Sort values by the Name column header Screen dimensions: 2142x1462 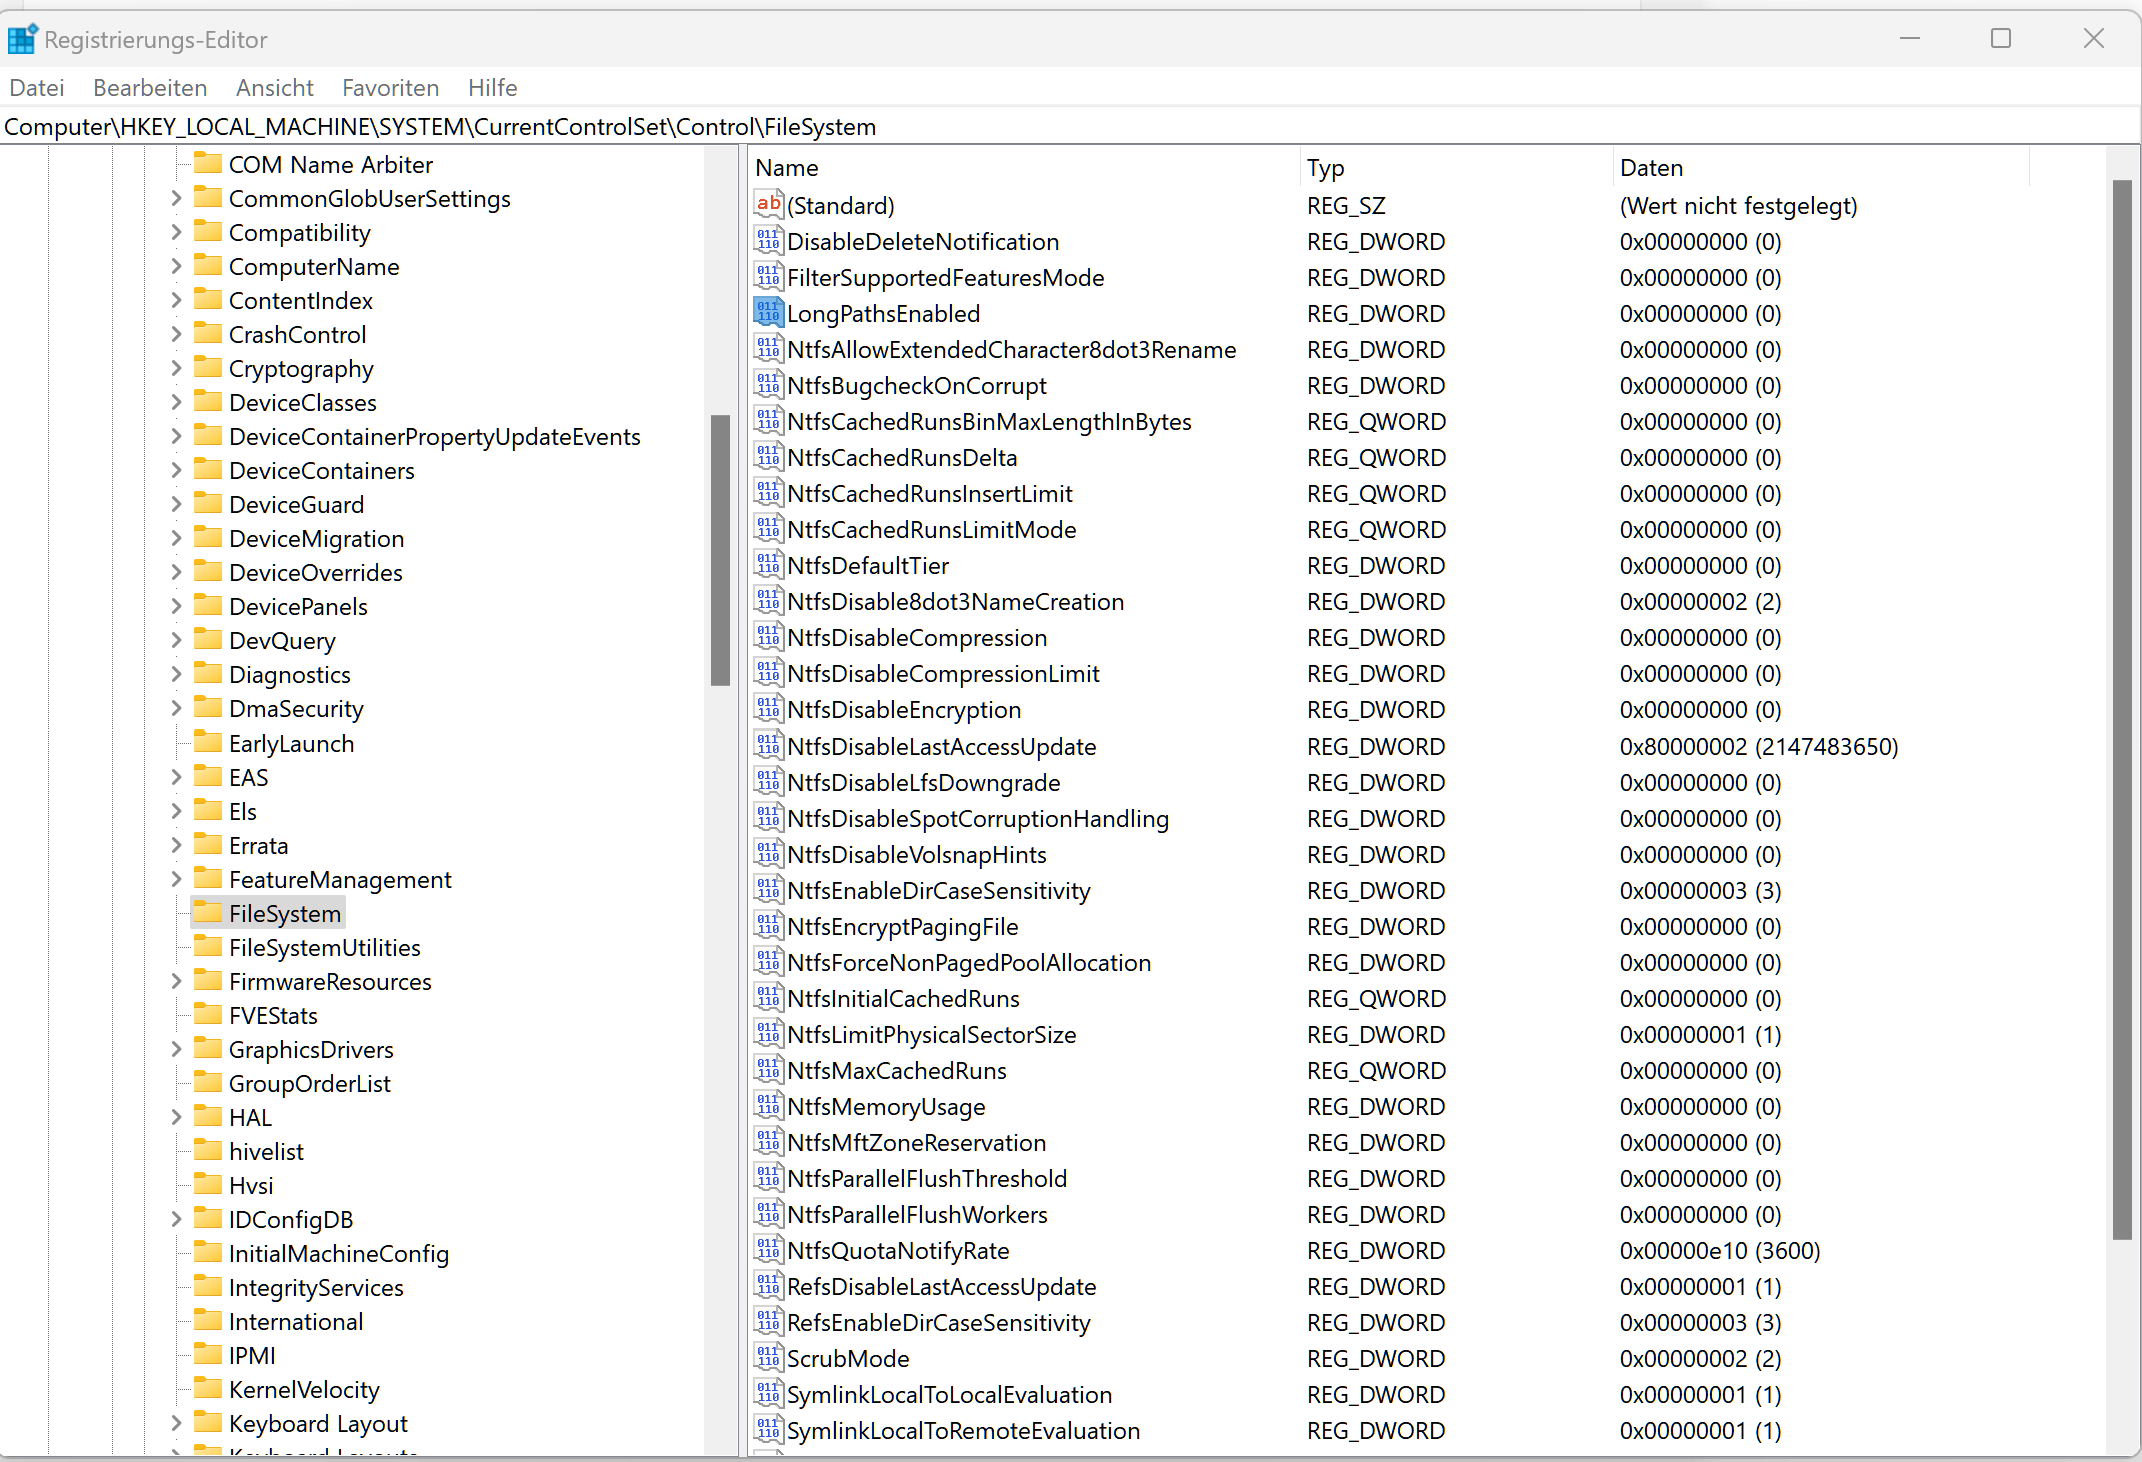coord(1024,168)
